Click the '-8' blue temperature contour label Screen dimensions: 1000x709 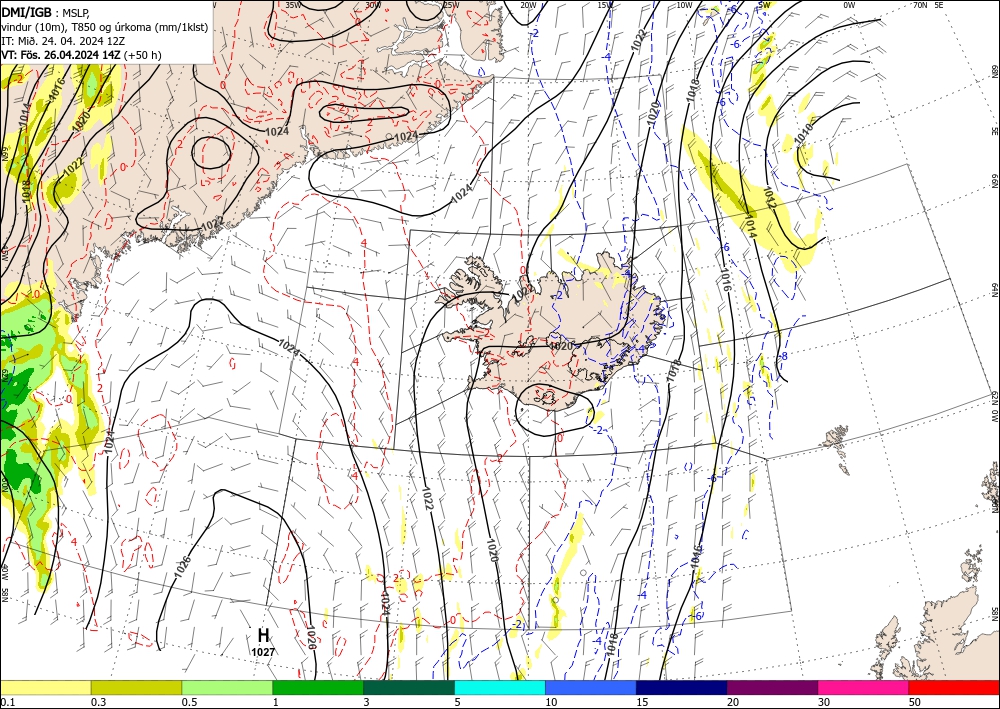[783, 356]
